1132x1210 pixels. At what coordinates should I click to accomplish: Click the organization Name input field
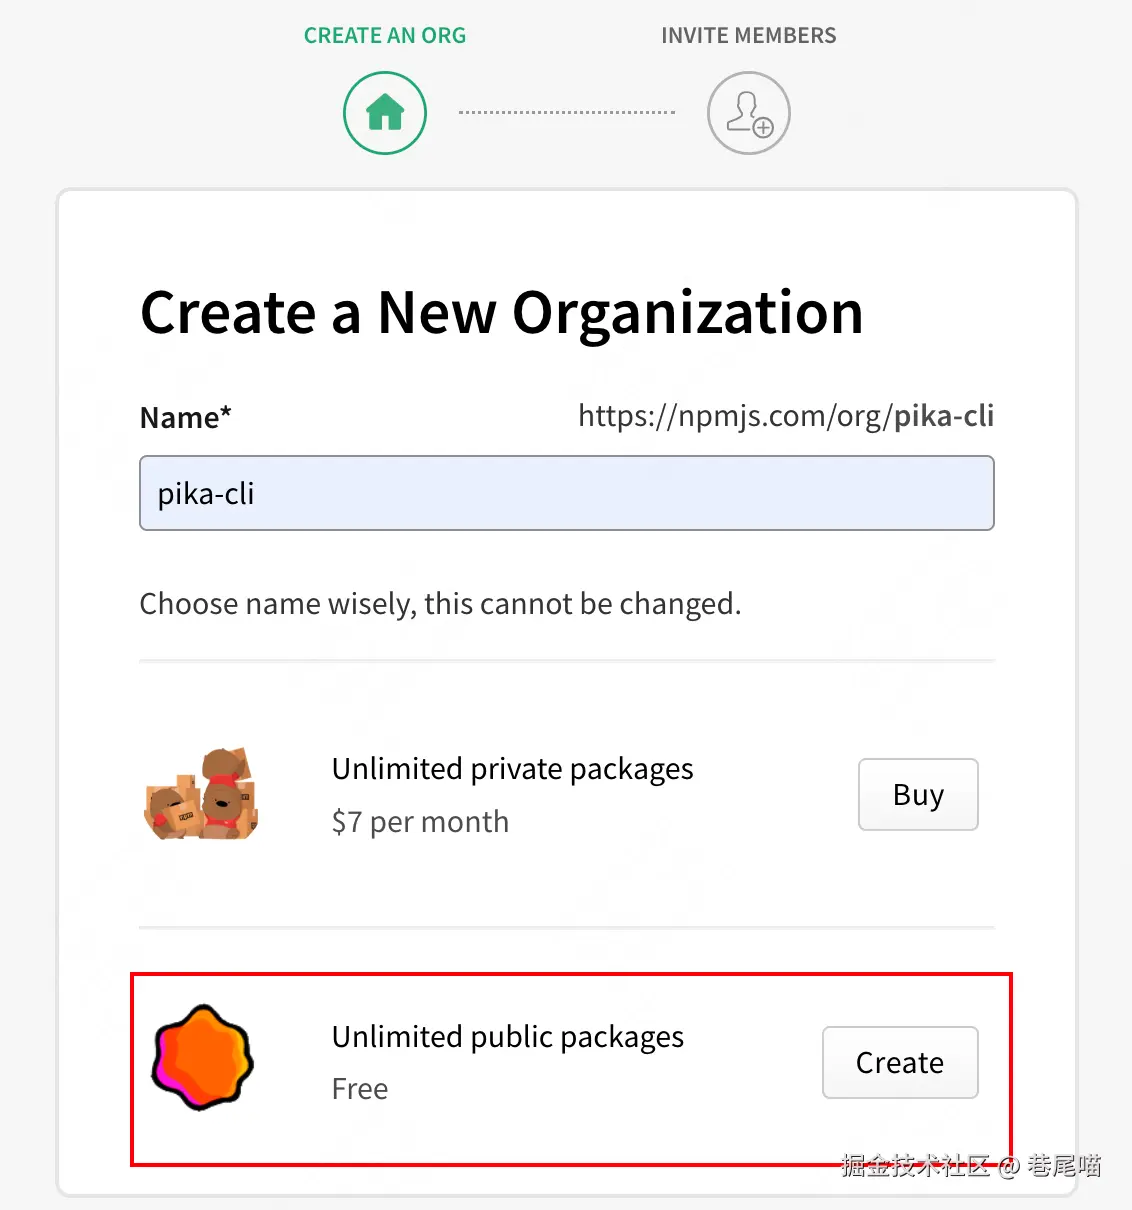pos(567,493)
